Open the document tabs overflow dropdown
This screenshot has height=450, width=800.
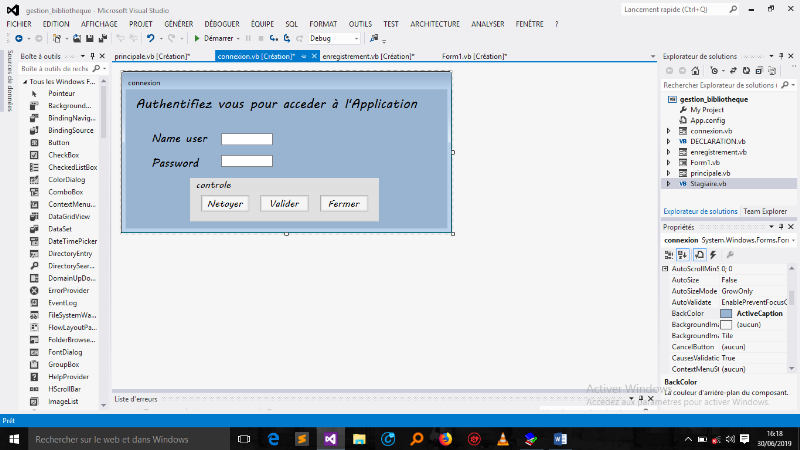(653, 56)
